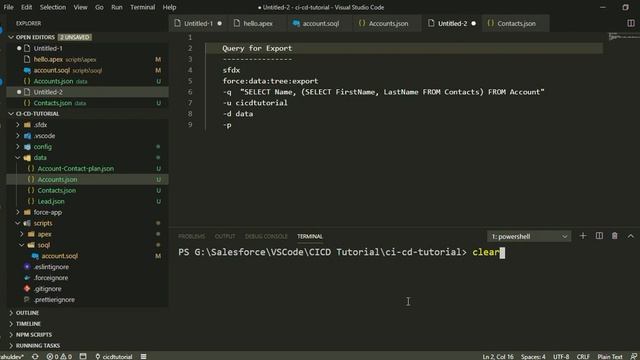The width and height of the screenshot is (640, 360).
Task: Open the View menu
Action: point(80,7)
